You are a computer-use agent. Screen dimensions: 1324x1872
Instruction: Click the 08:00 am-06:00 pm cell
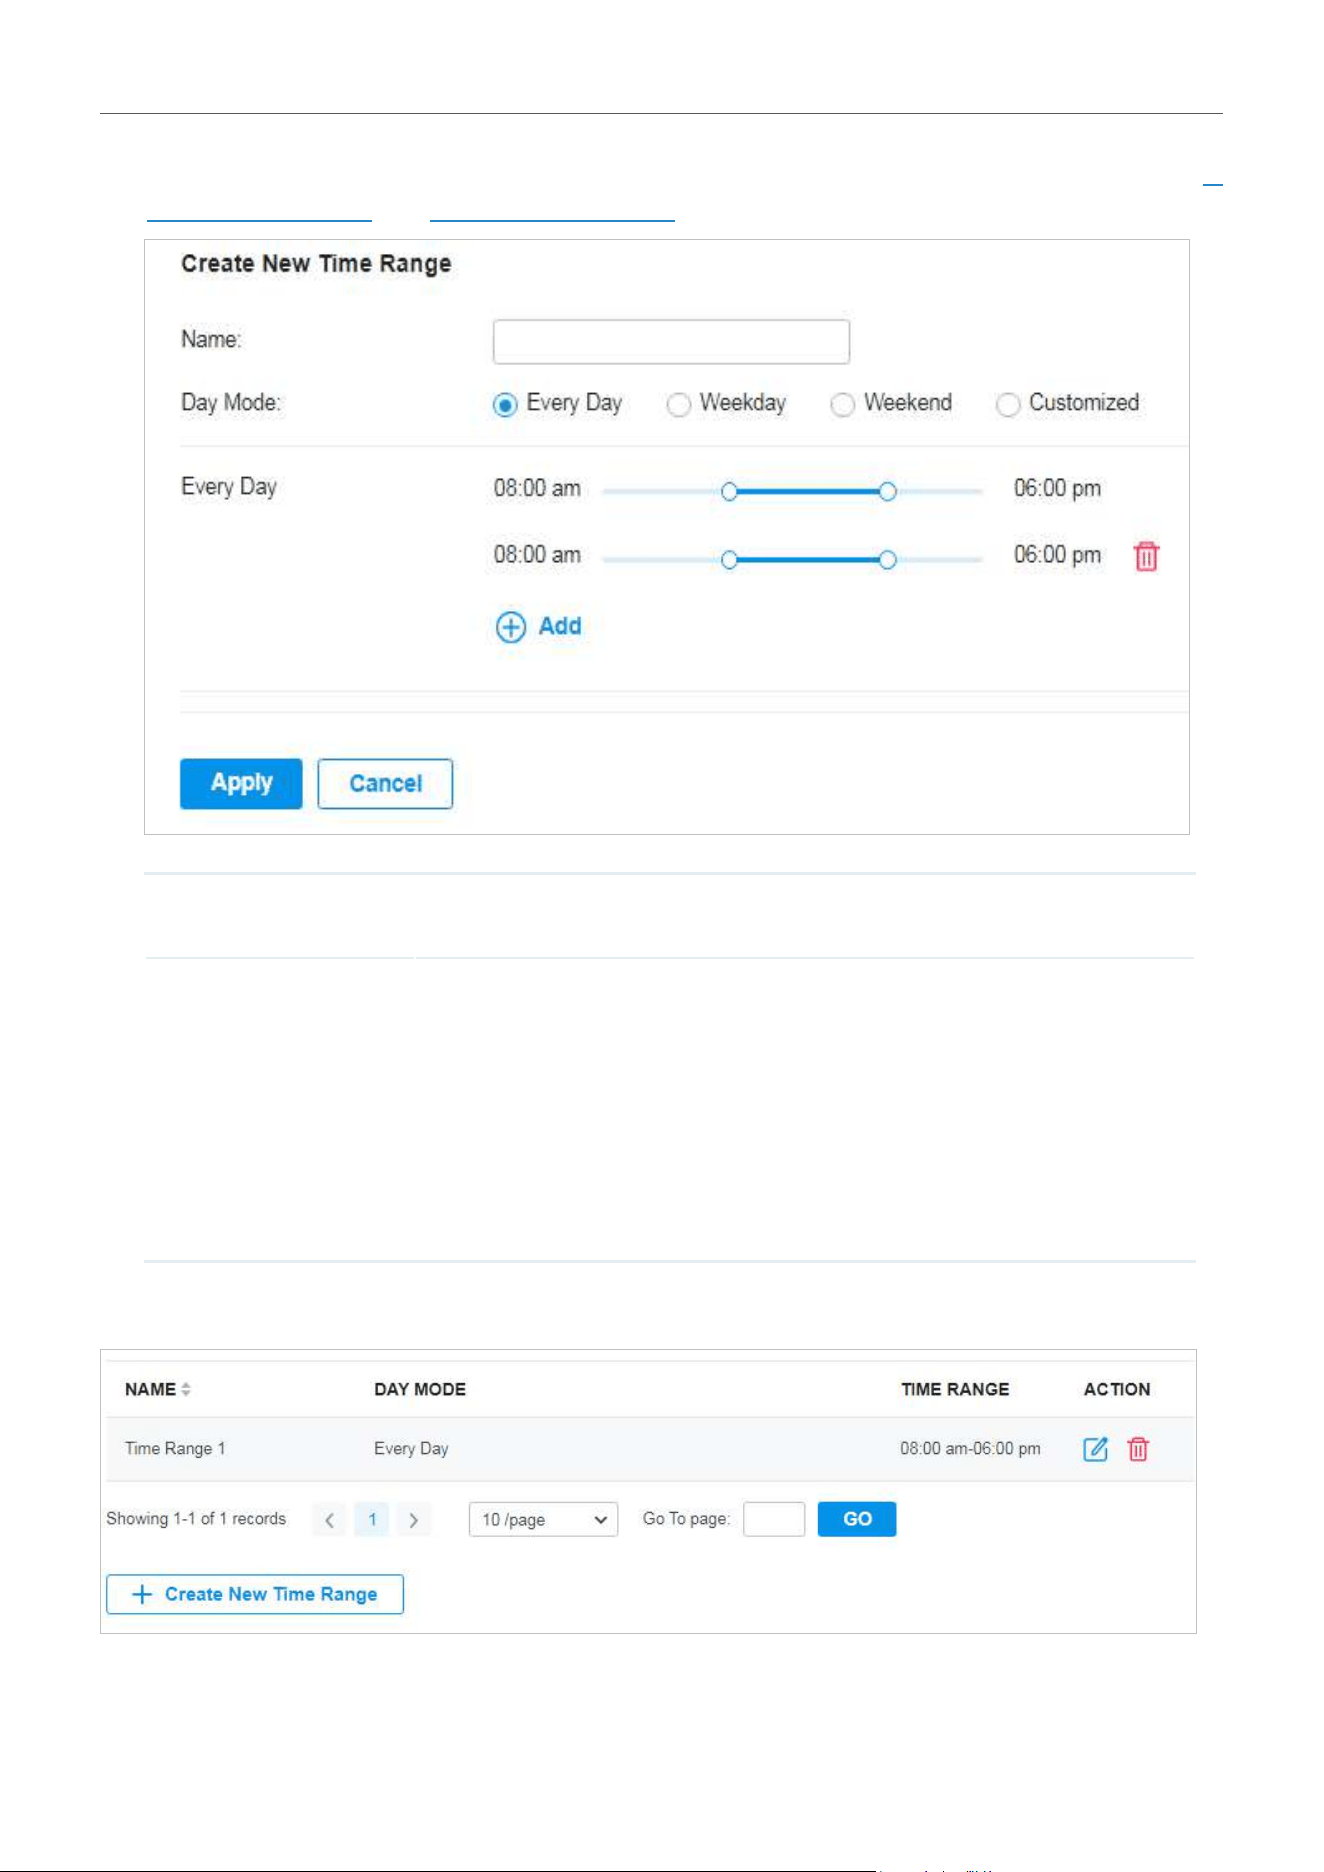970,1448
